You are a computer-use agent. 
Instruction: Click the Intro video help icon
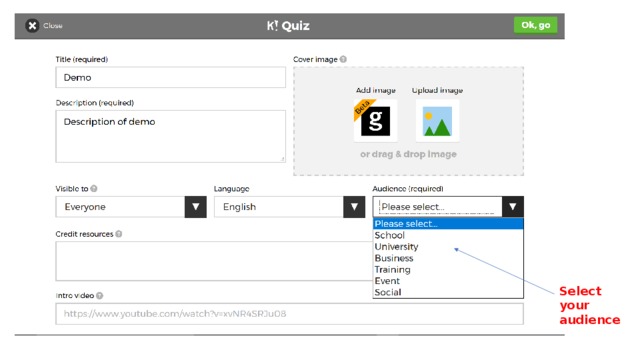[x=100, y=296]
